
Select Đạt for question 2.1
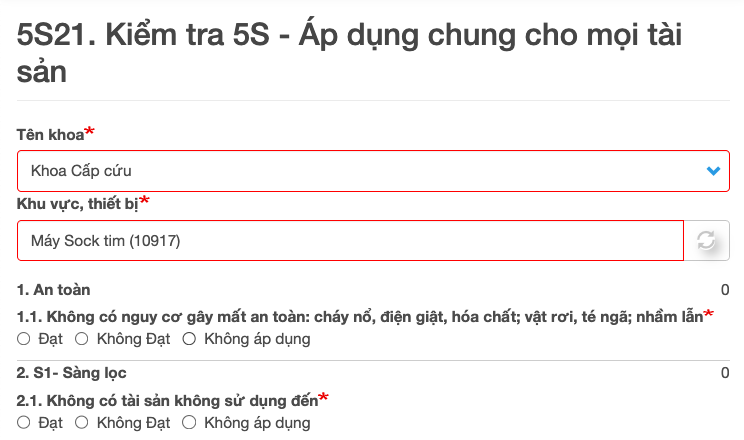coord(24,423)
